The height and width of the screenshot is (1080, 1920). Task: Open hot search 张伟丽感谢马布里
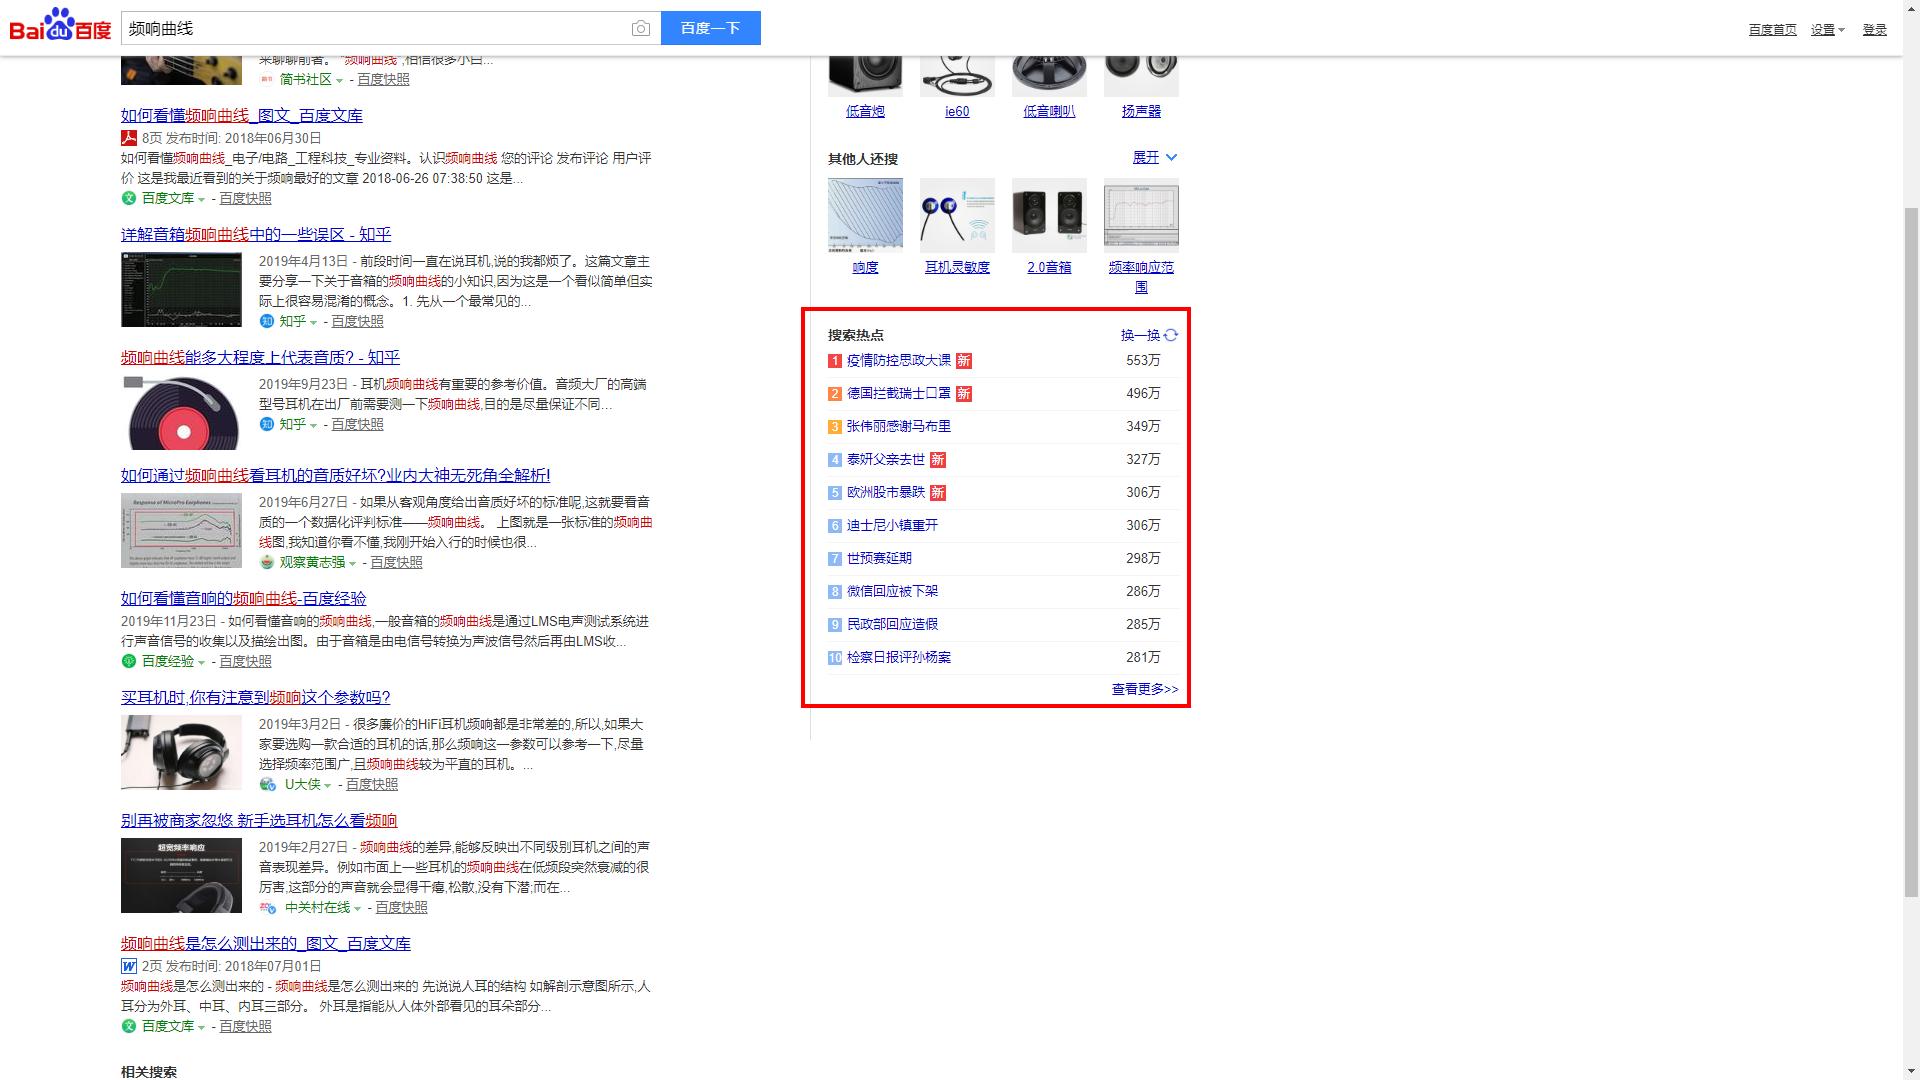[899, 426]
